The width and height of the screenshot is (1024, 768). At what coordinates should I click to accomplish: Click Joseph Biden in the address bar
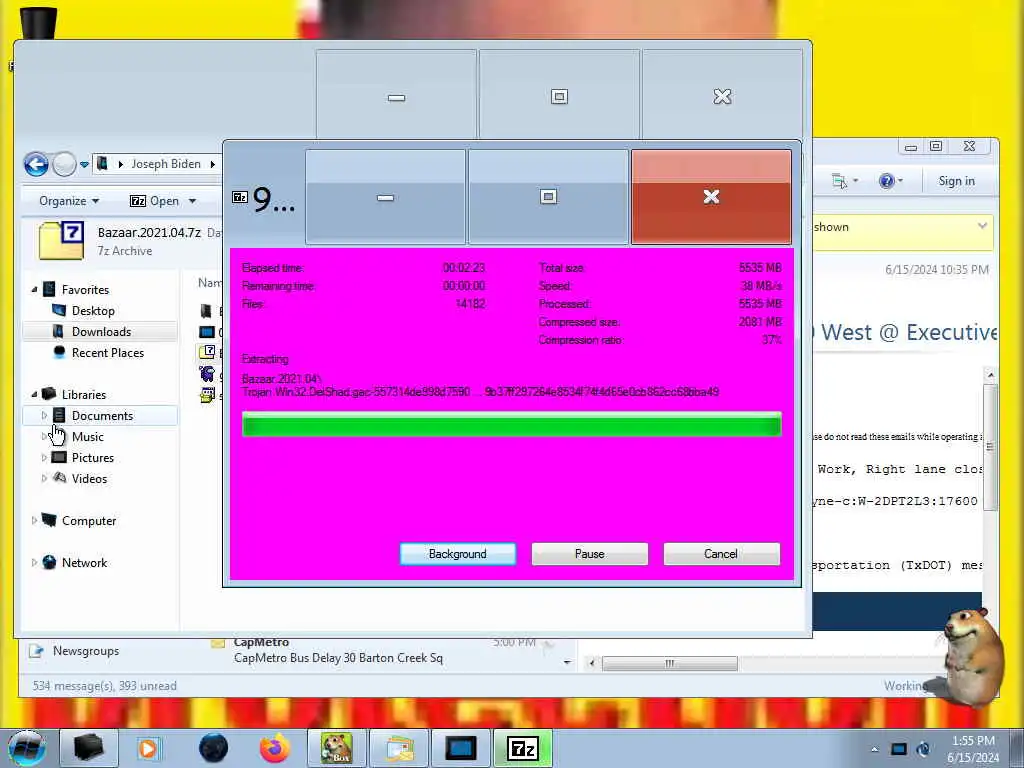pyautogui.click(x=166, y=164)
